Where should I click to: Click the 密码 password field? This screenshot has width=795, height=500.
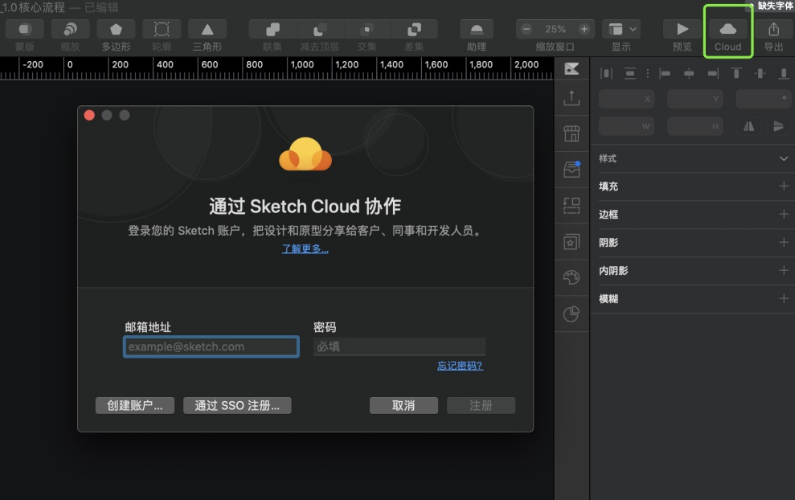pos(400,347)
